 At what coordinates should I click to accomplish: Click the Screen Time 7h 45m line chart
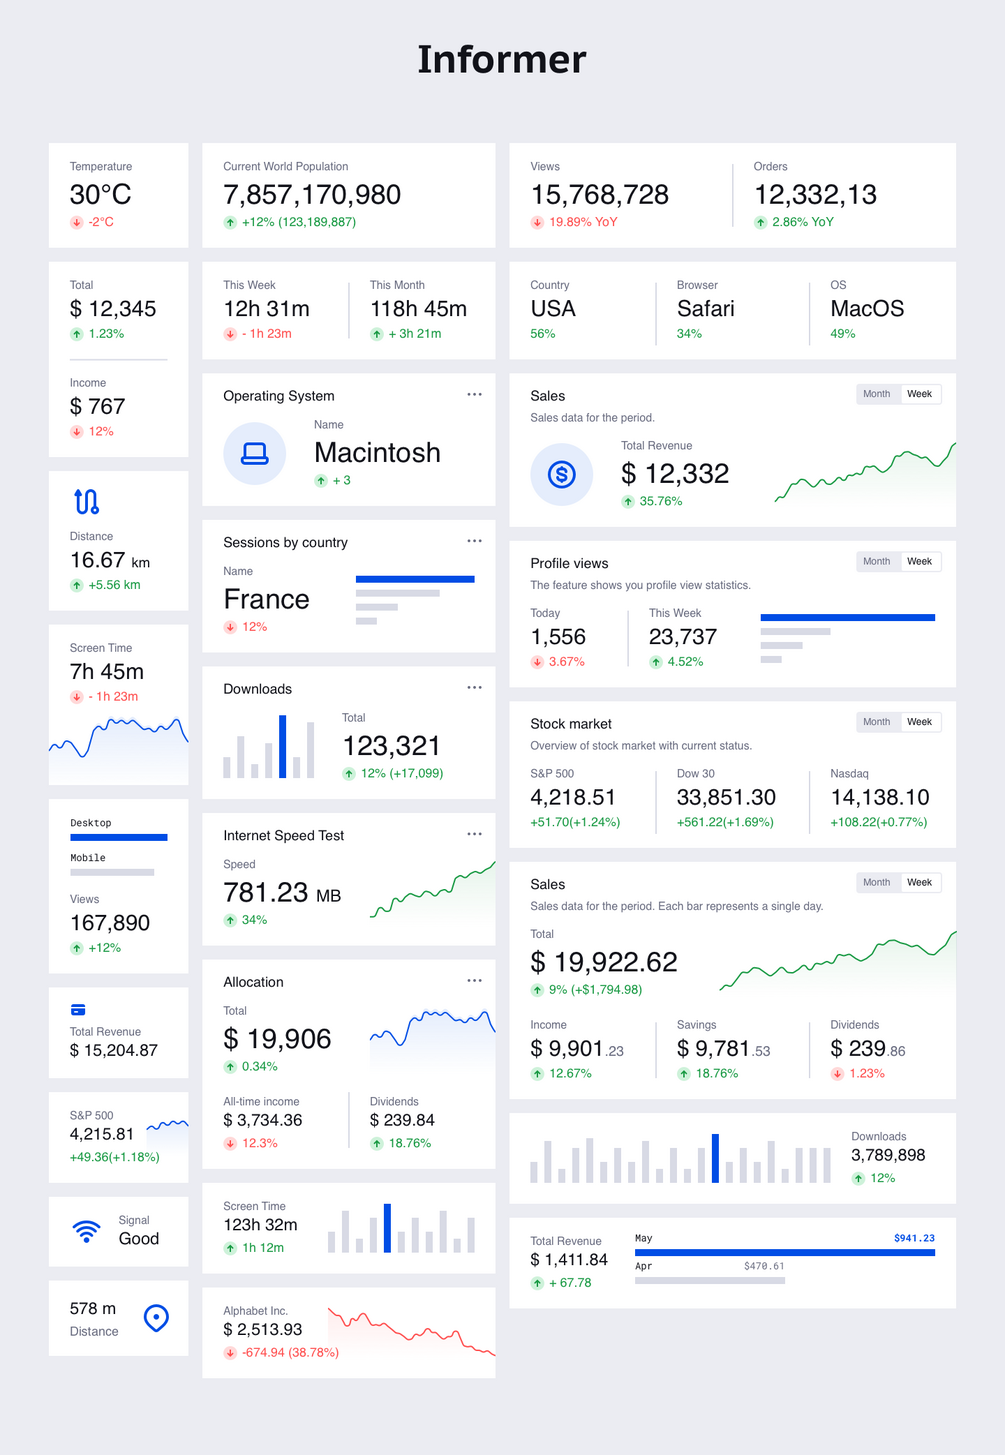click(119, 750)
